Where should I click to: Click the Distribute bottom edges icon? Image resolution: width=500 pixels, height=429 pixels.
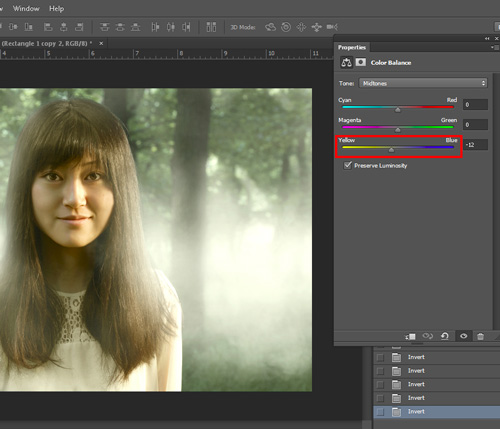coord(135,27)
